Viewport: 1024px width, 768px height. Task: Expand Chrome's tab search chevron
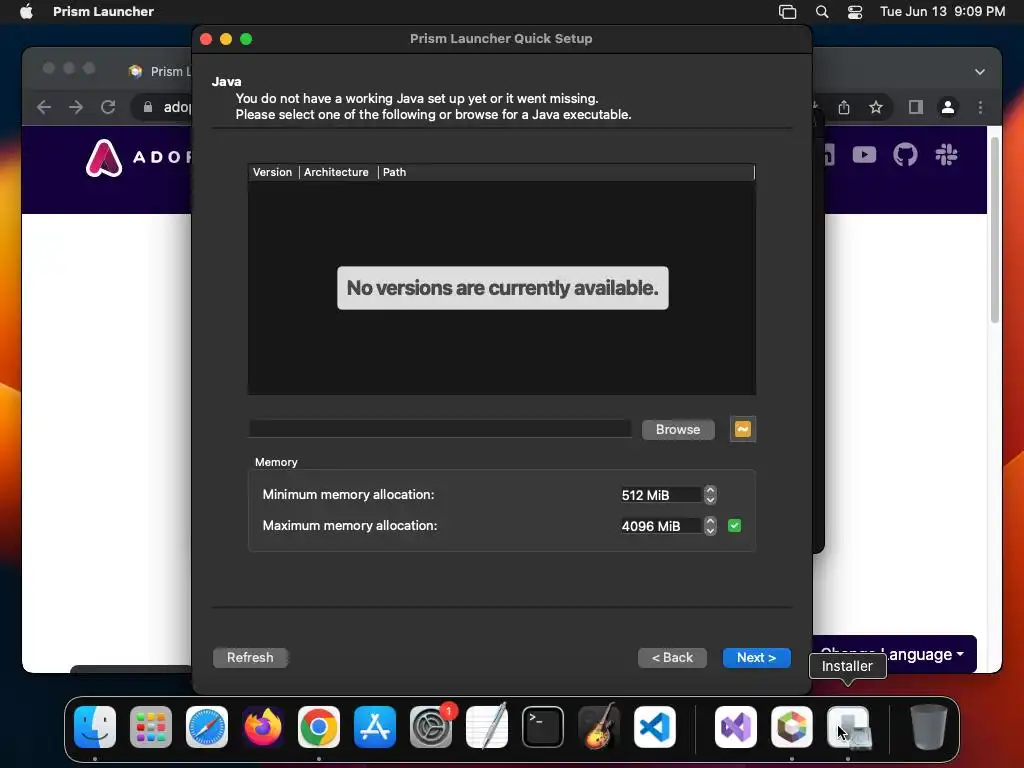pyautogui.click(x=980, y=72)
